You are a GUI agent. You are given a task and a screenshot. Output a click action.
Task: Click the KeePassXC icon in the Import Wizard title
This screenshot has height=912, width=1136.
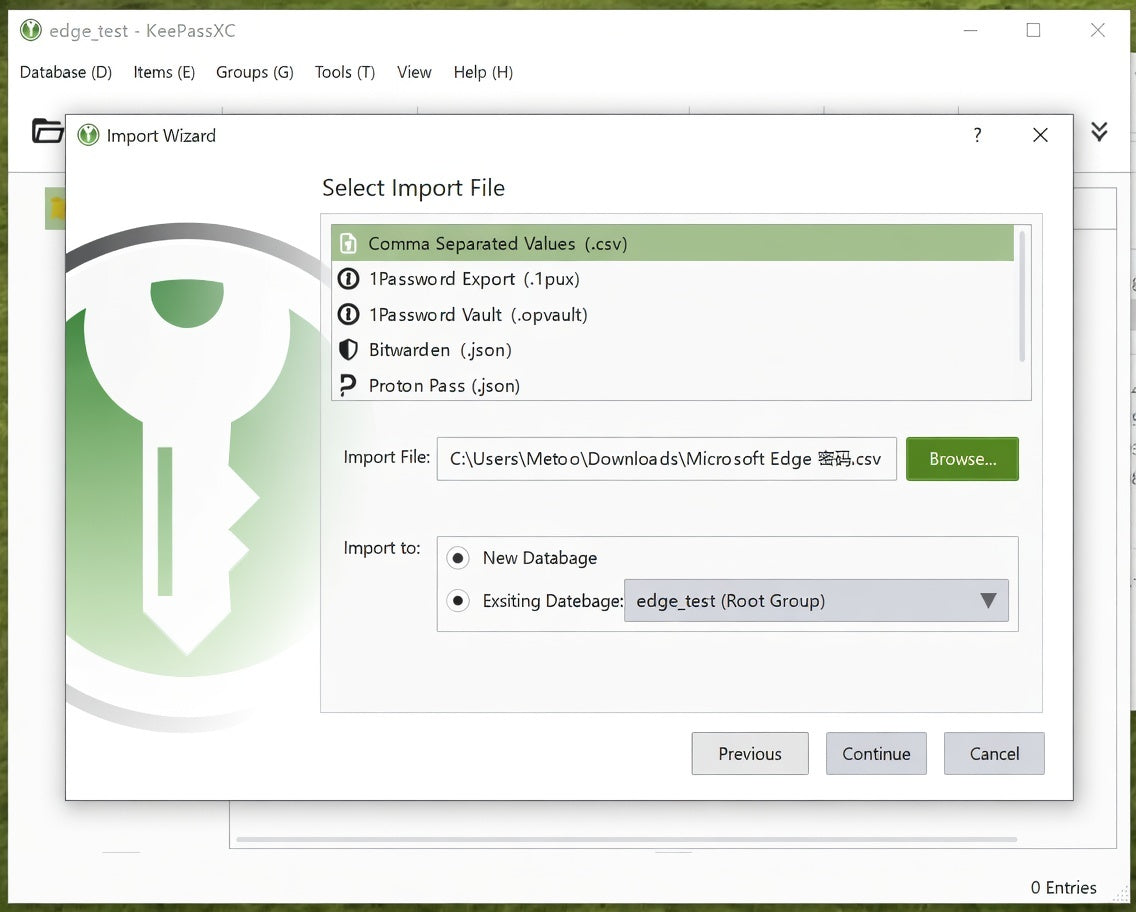pyautogui.click(x=88, y=135)
